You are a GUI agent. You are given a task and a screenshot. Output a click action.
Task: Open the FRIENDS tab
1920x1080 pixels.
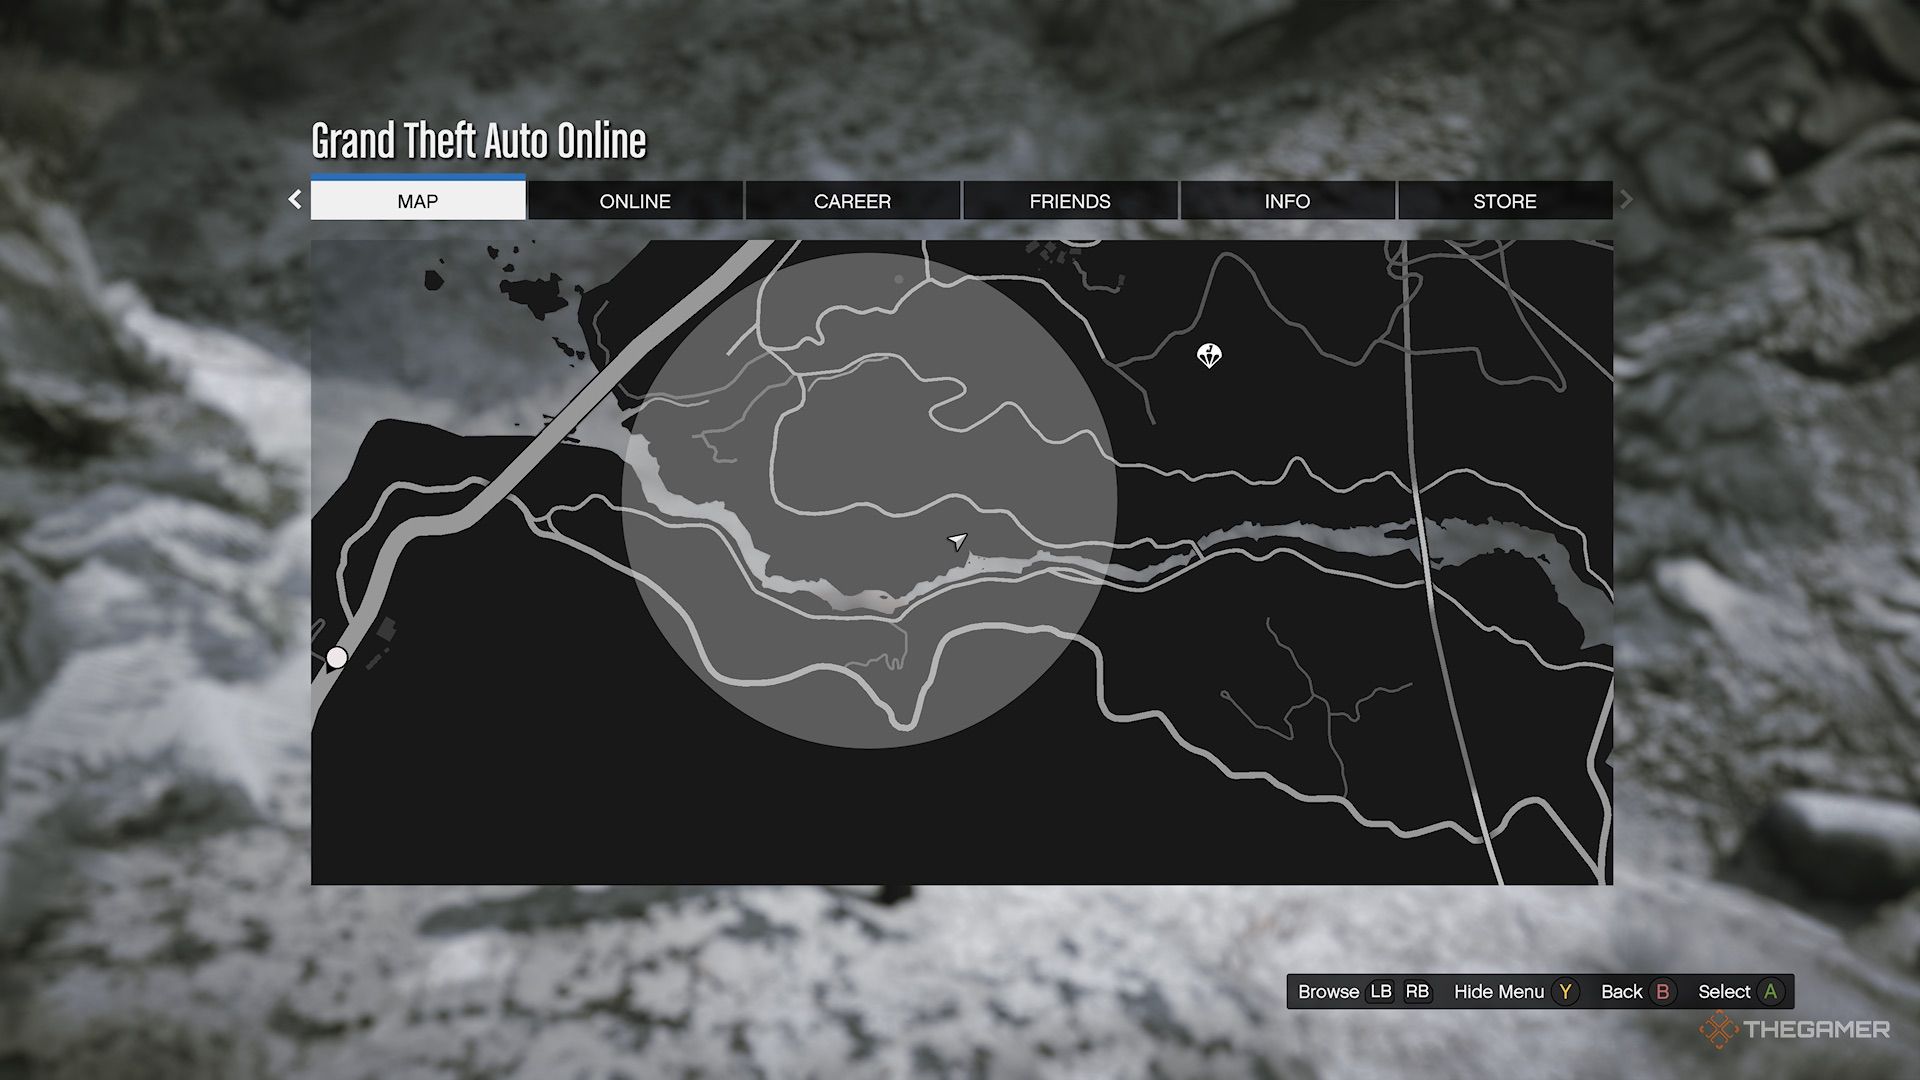pyautogui.click(x=1069, y=201)
